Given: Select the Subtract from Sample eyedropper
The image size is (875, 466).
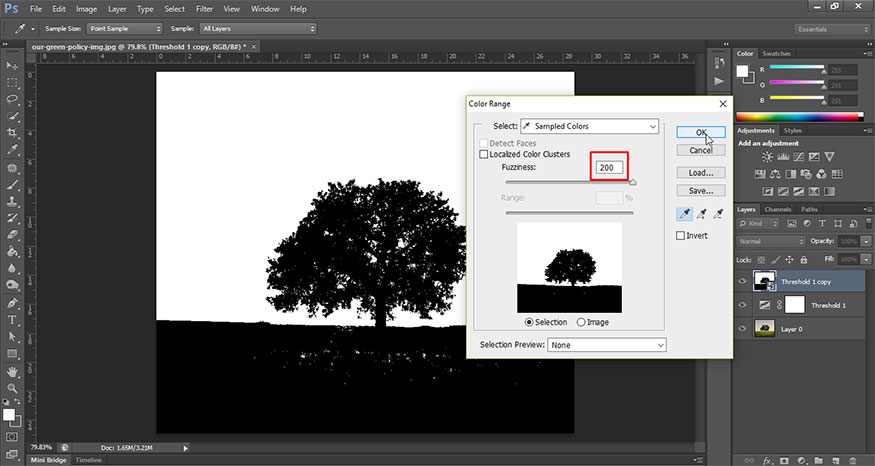Looking at the screenshot, I should pos(718,213).
